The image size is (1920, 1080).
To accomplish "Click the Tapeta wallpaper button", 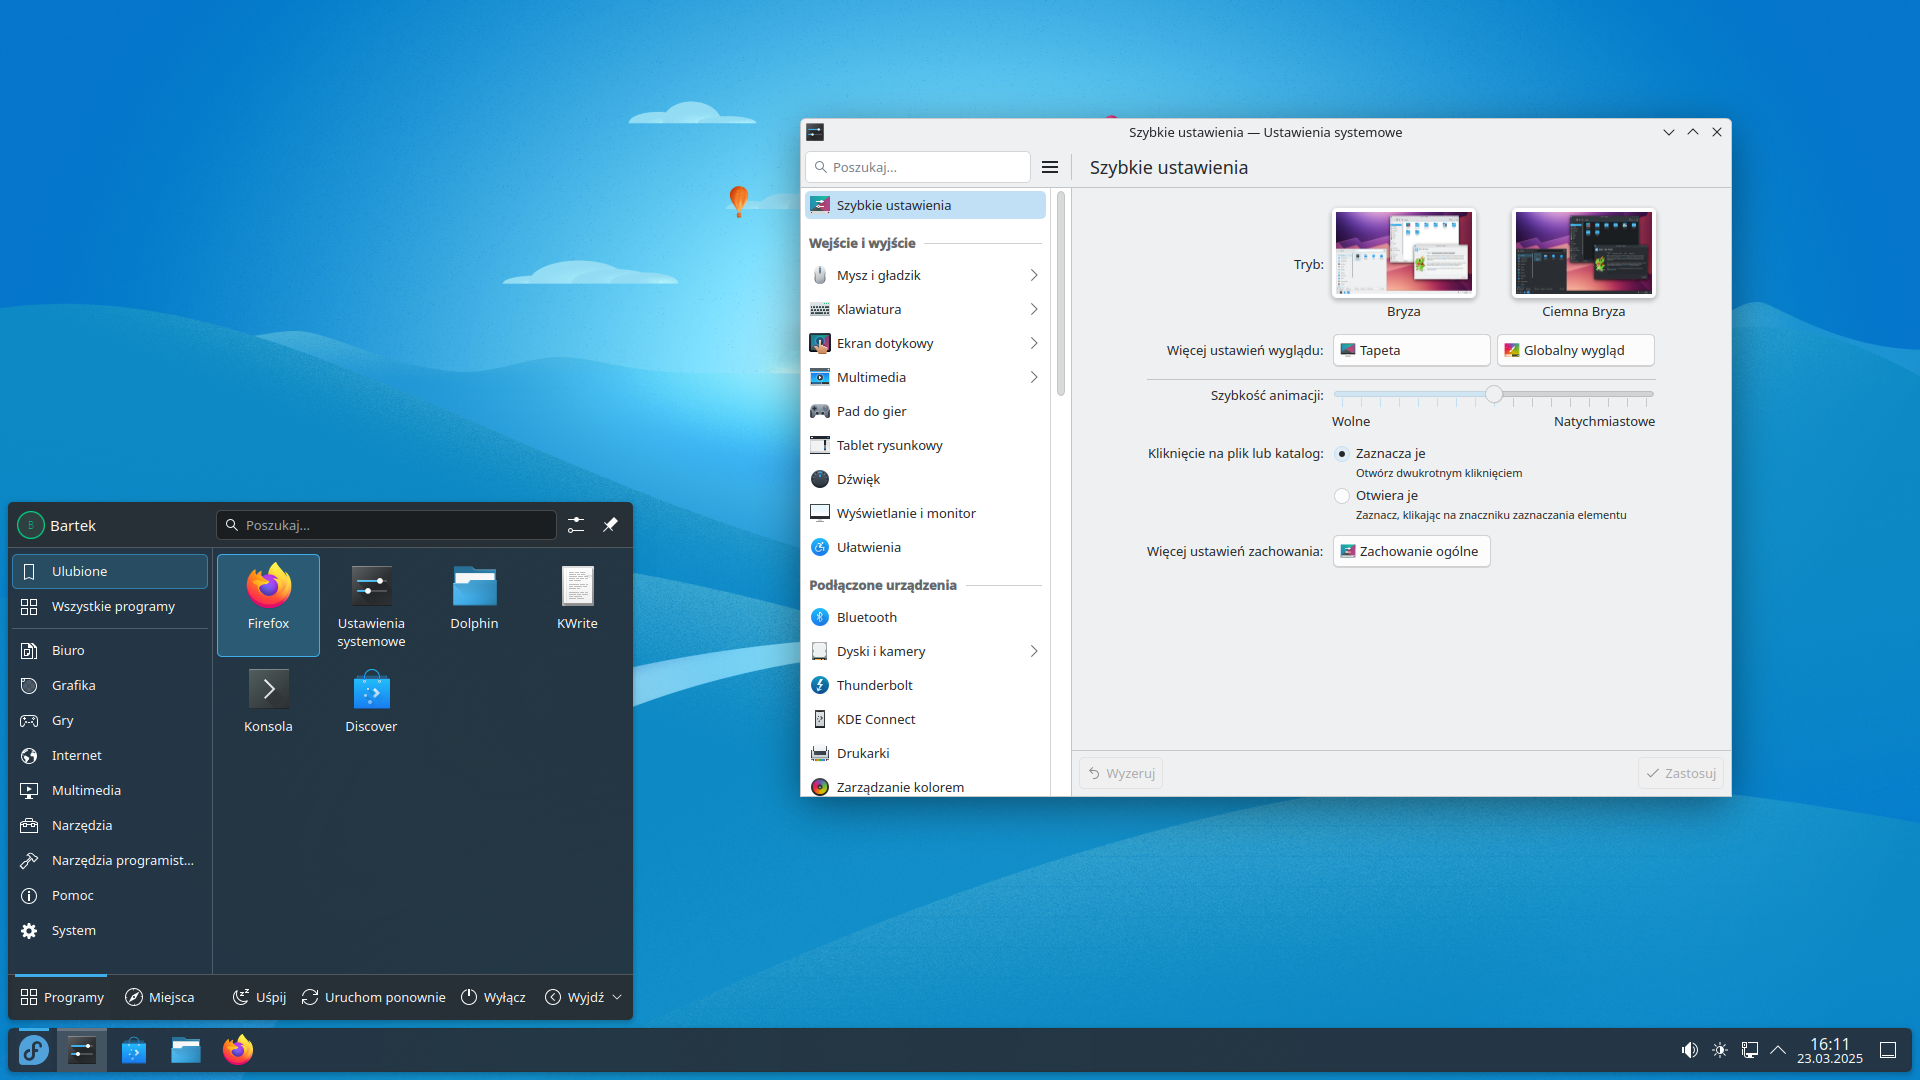I will (x=1411, y=350).
